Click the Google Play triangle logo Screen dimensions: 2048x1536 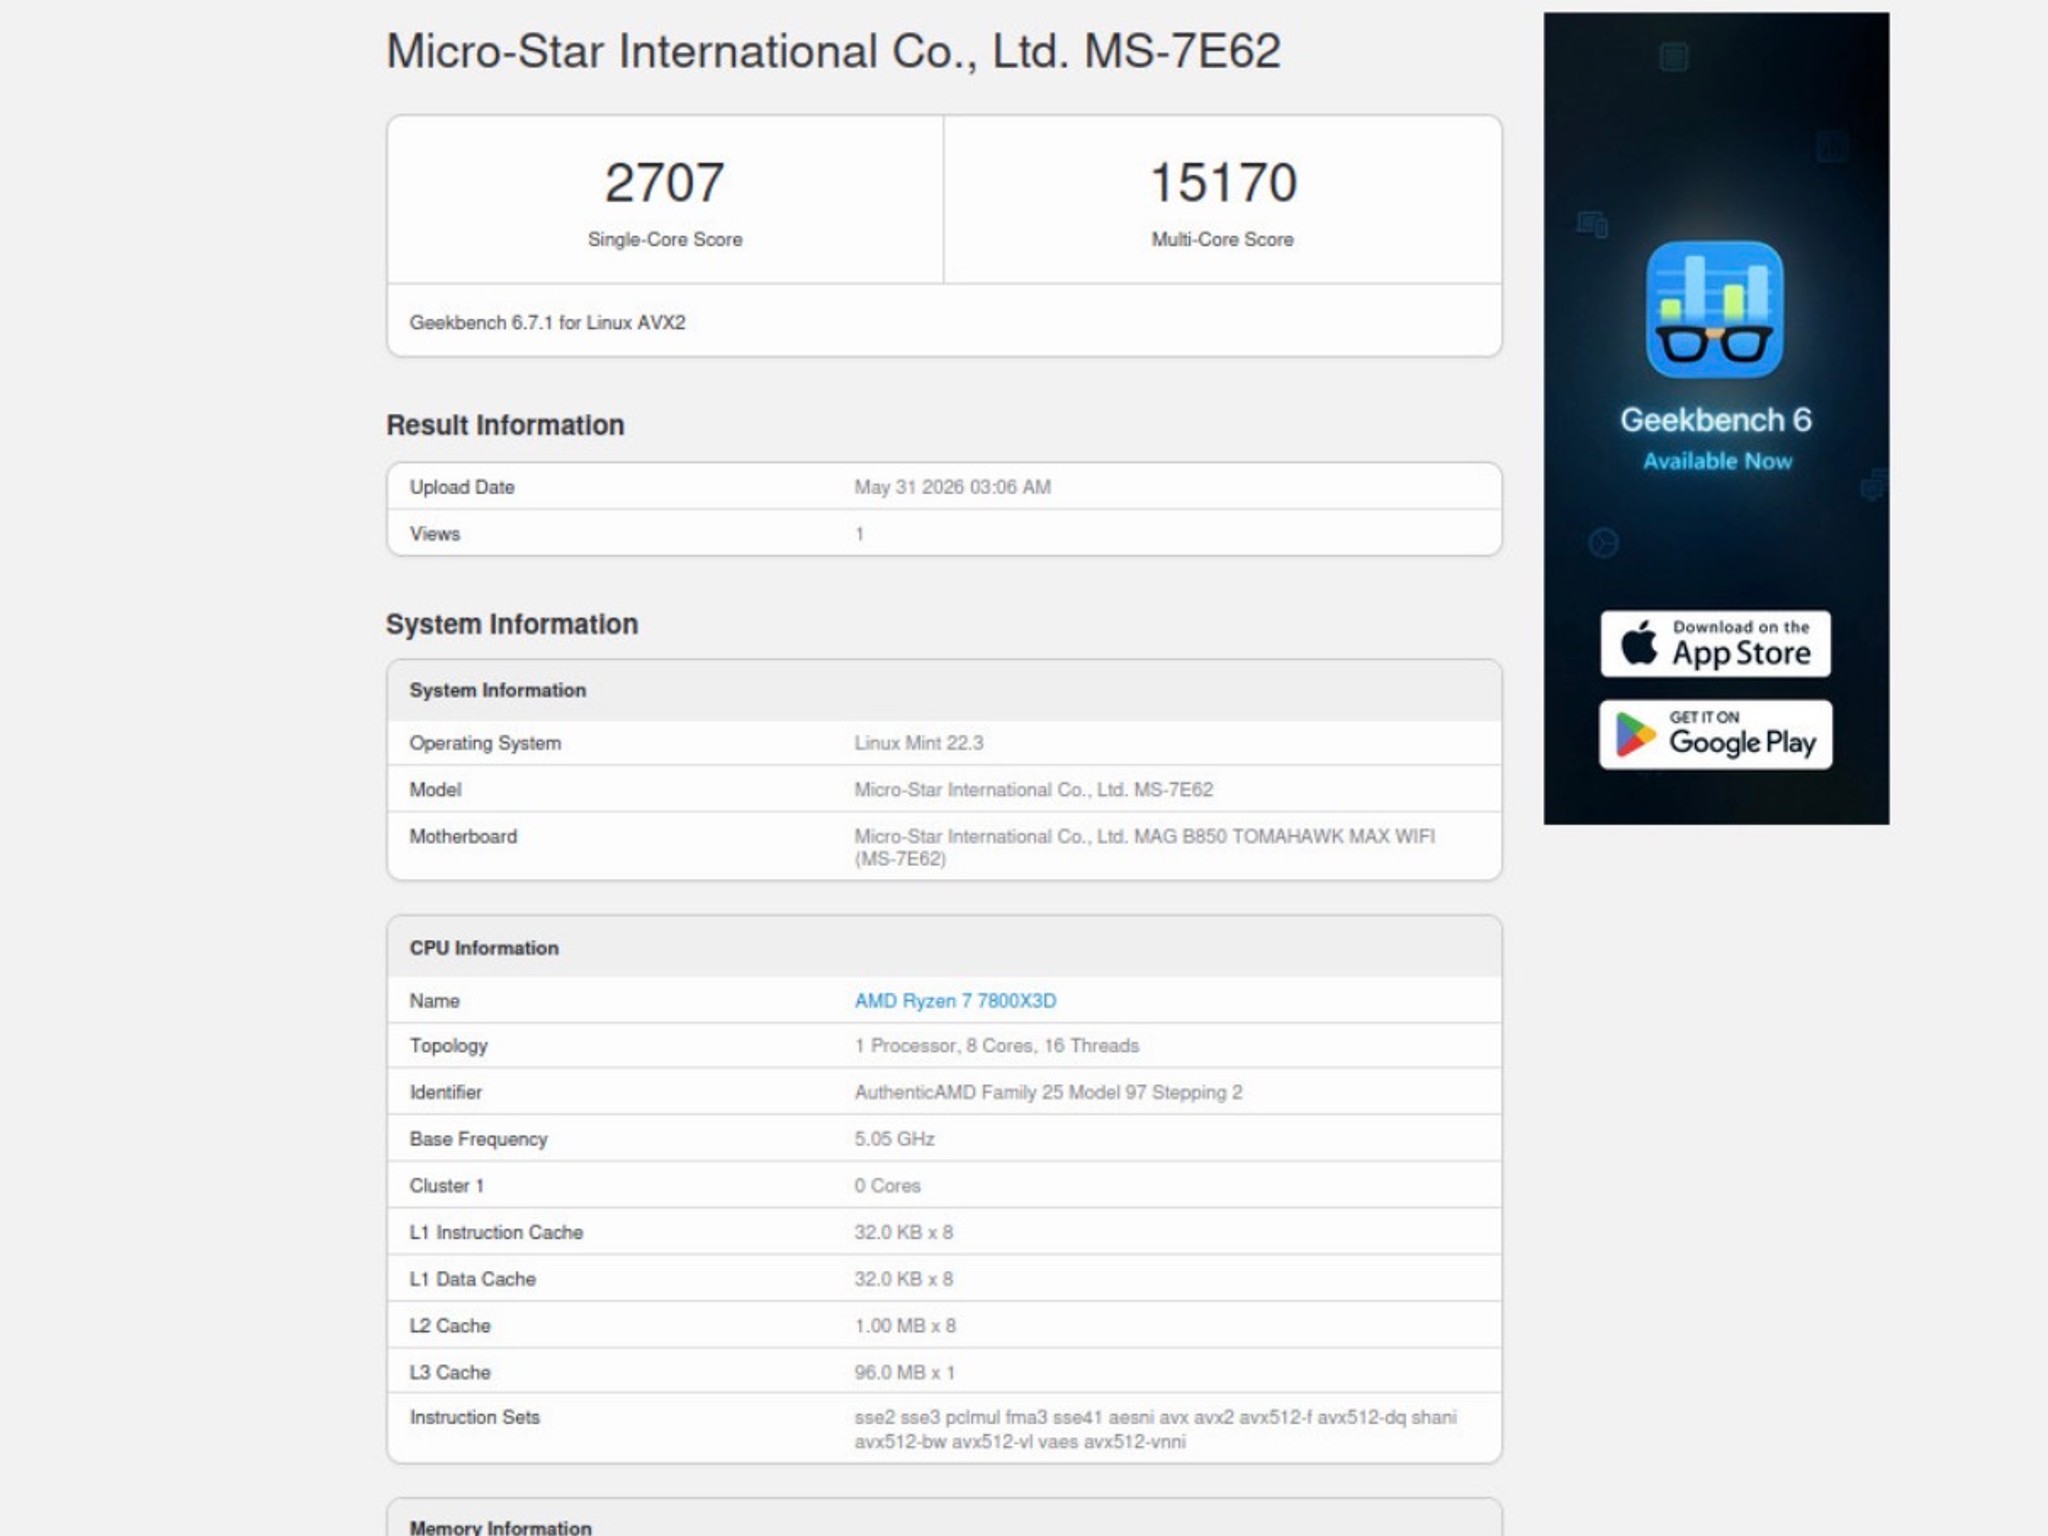click(x=1635, y=735)
